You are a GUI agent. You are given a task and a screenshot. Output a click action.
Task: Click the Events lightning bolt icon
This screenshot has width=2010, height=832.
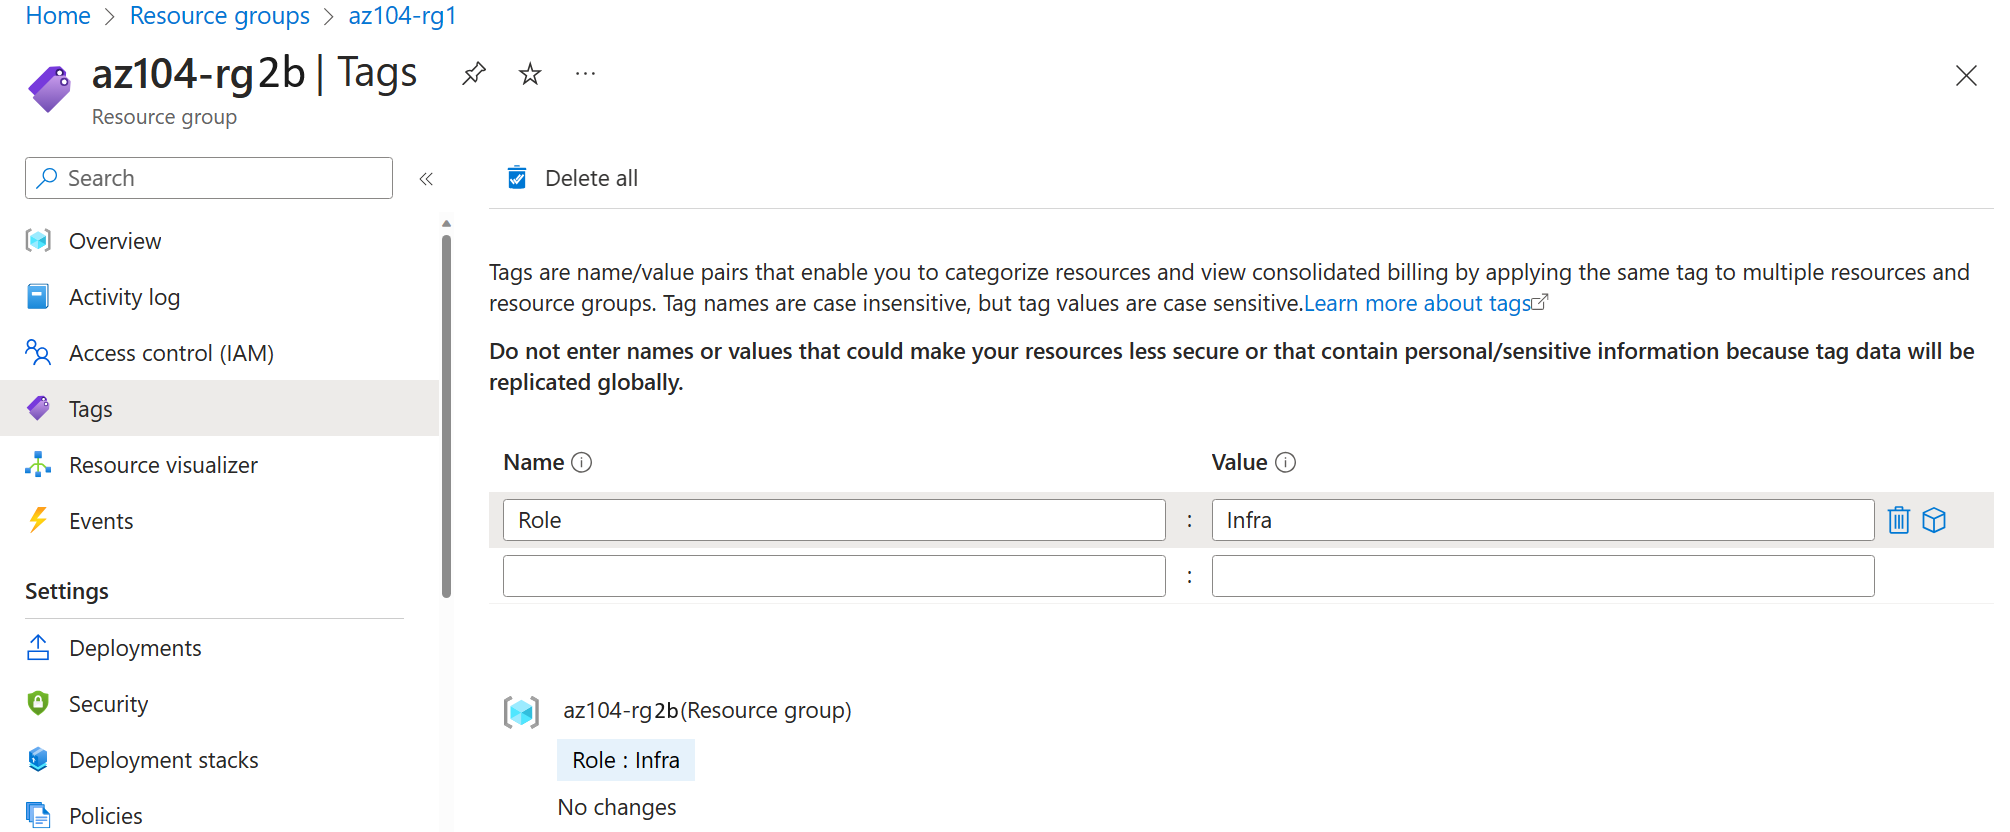coord(38,520)
